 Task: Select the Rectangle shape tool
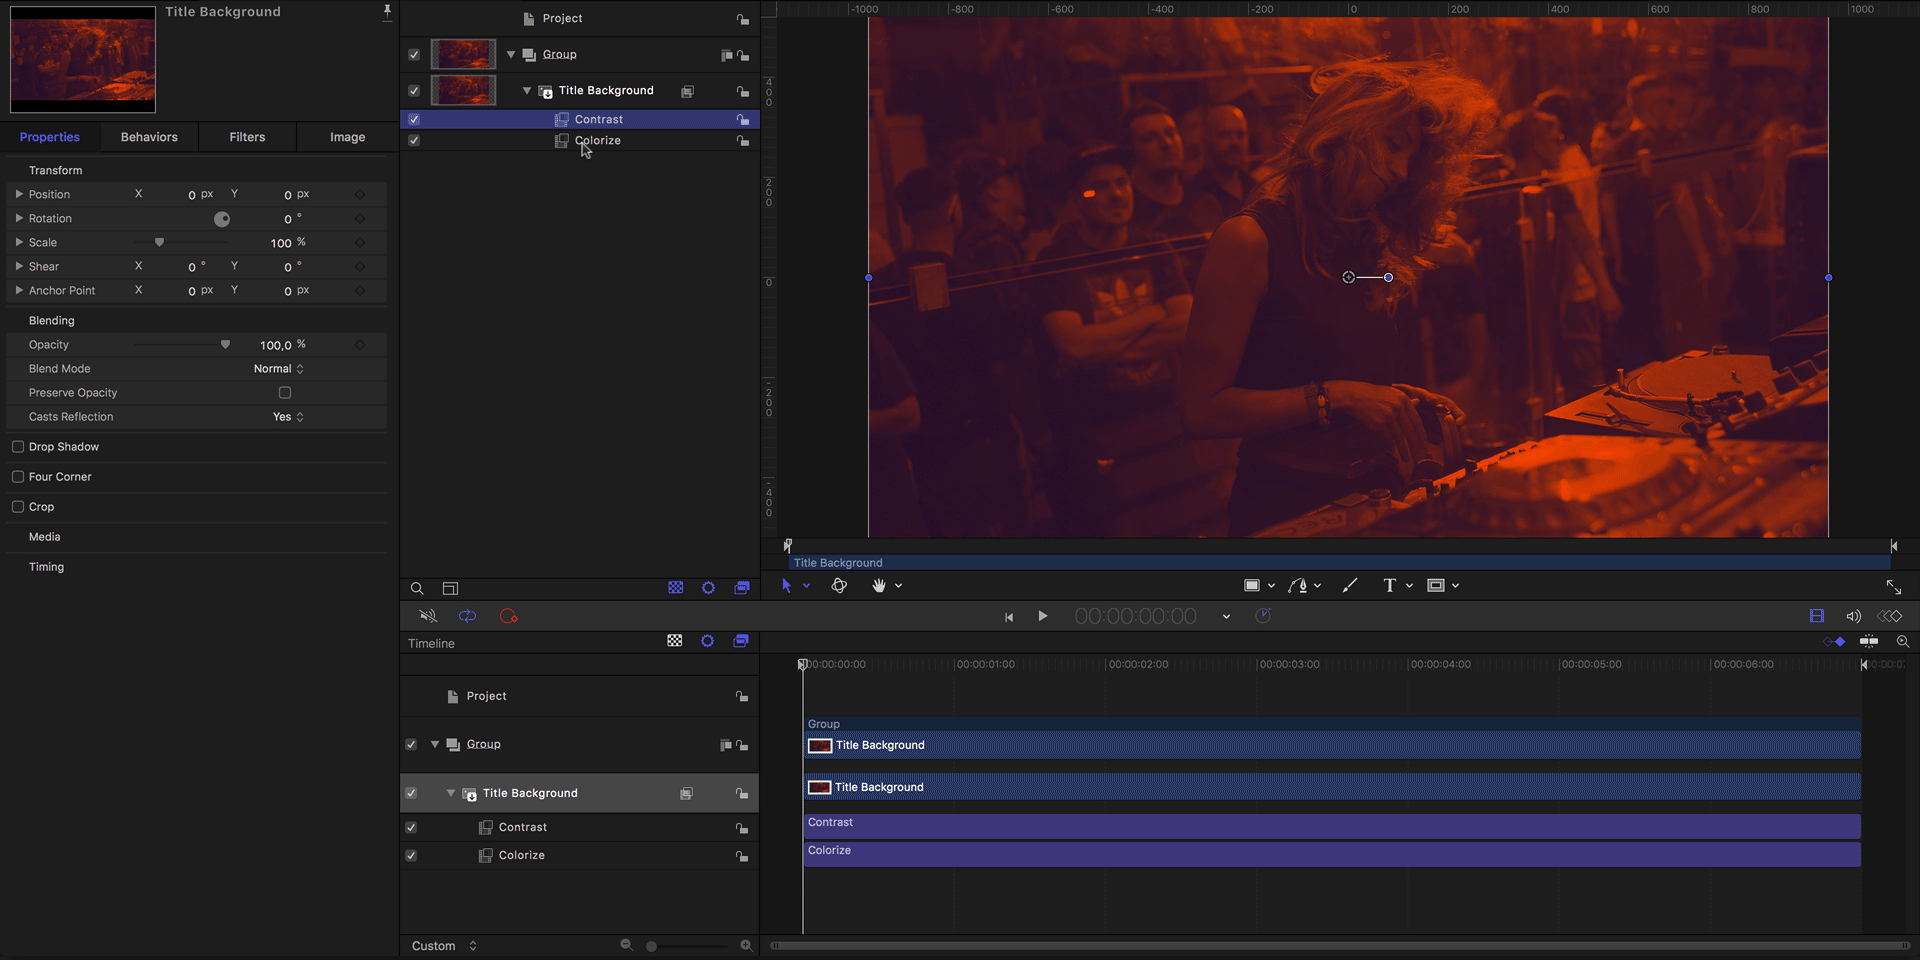[1251, 586]
